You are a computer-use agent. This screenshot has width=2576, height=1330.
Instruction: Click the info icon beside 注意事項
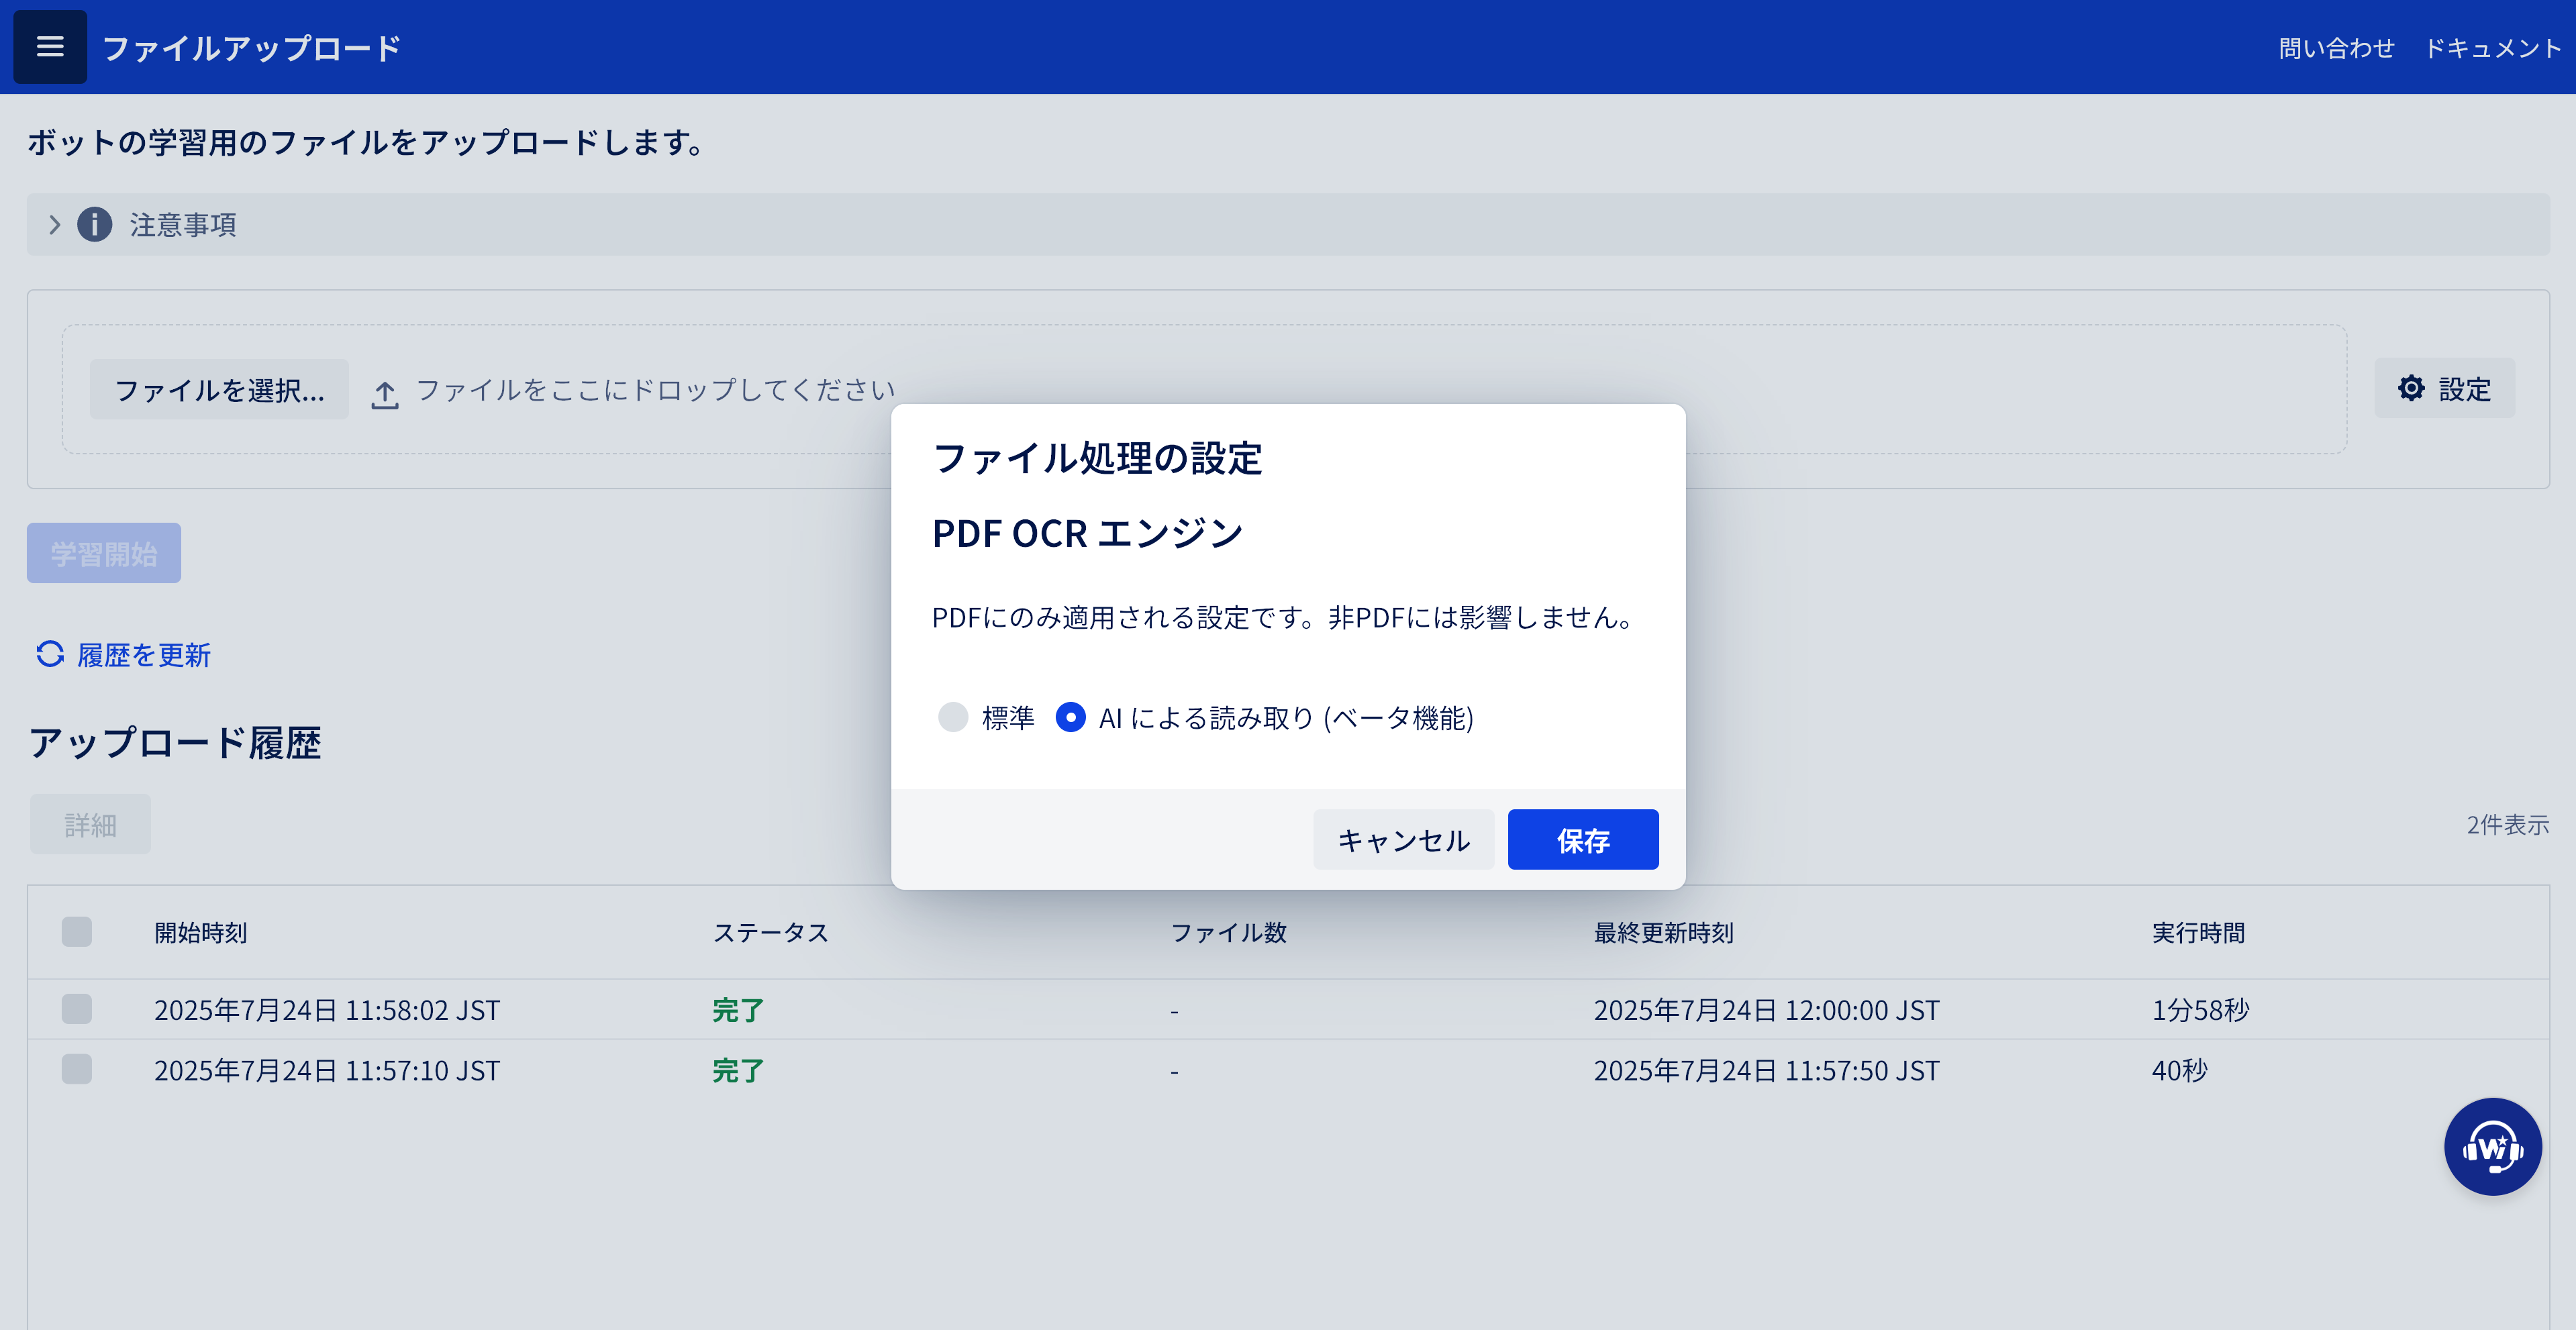point(95,224)
